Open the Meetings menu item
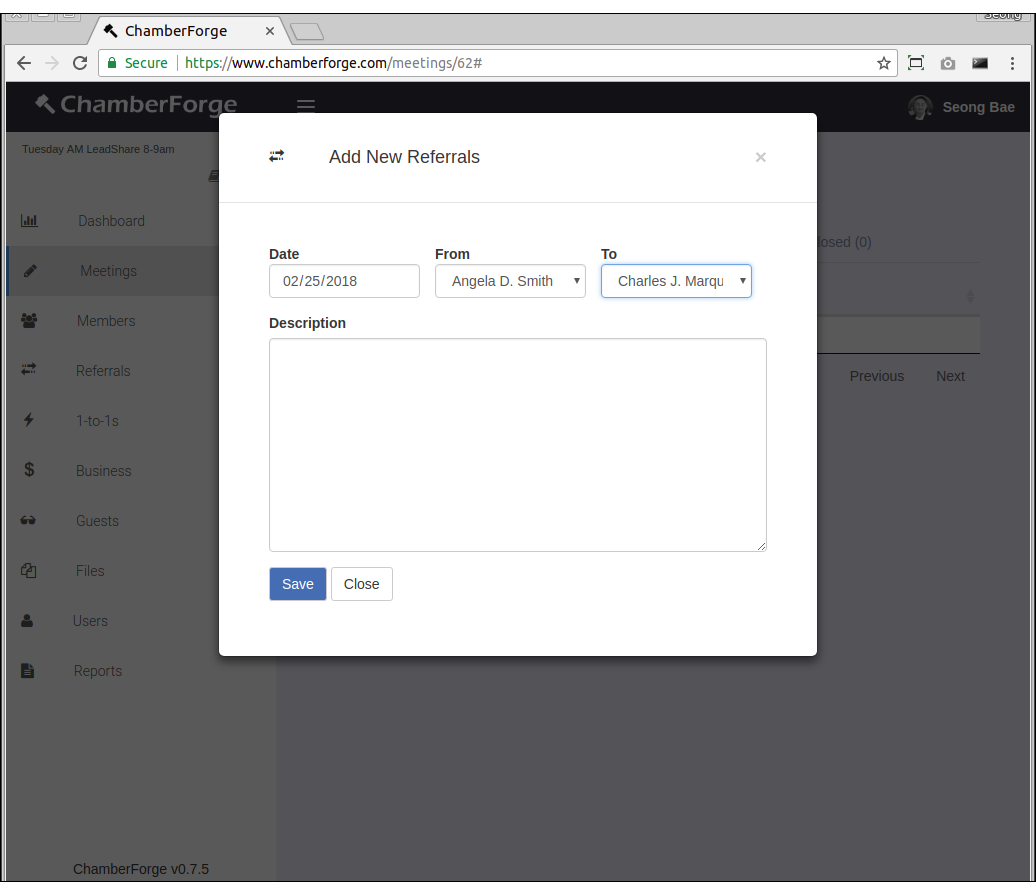This screenshot has height=895, width=1036. tap(108, 271)
